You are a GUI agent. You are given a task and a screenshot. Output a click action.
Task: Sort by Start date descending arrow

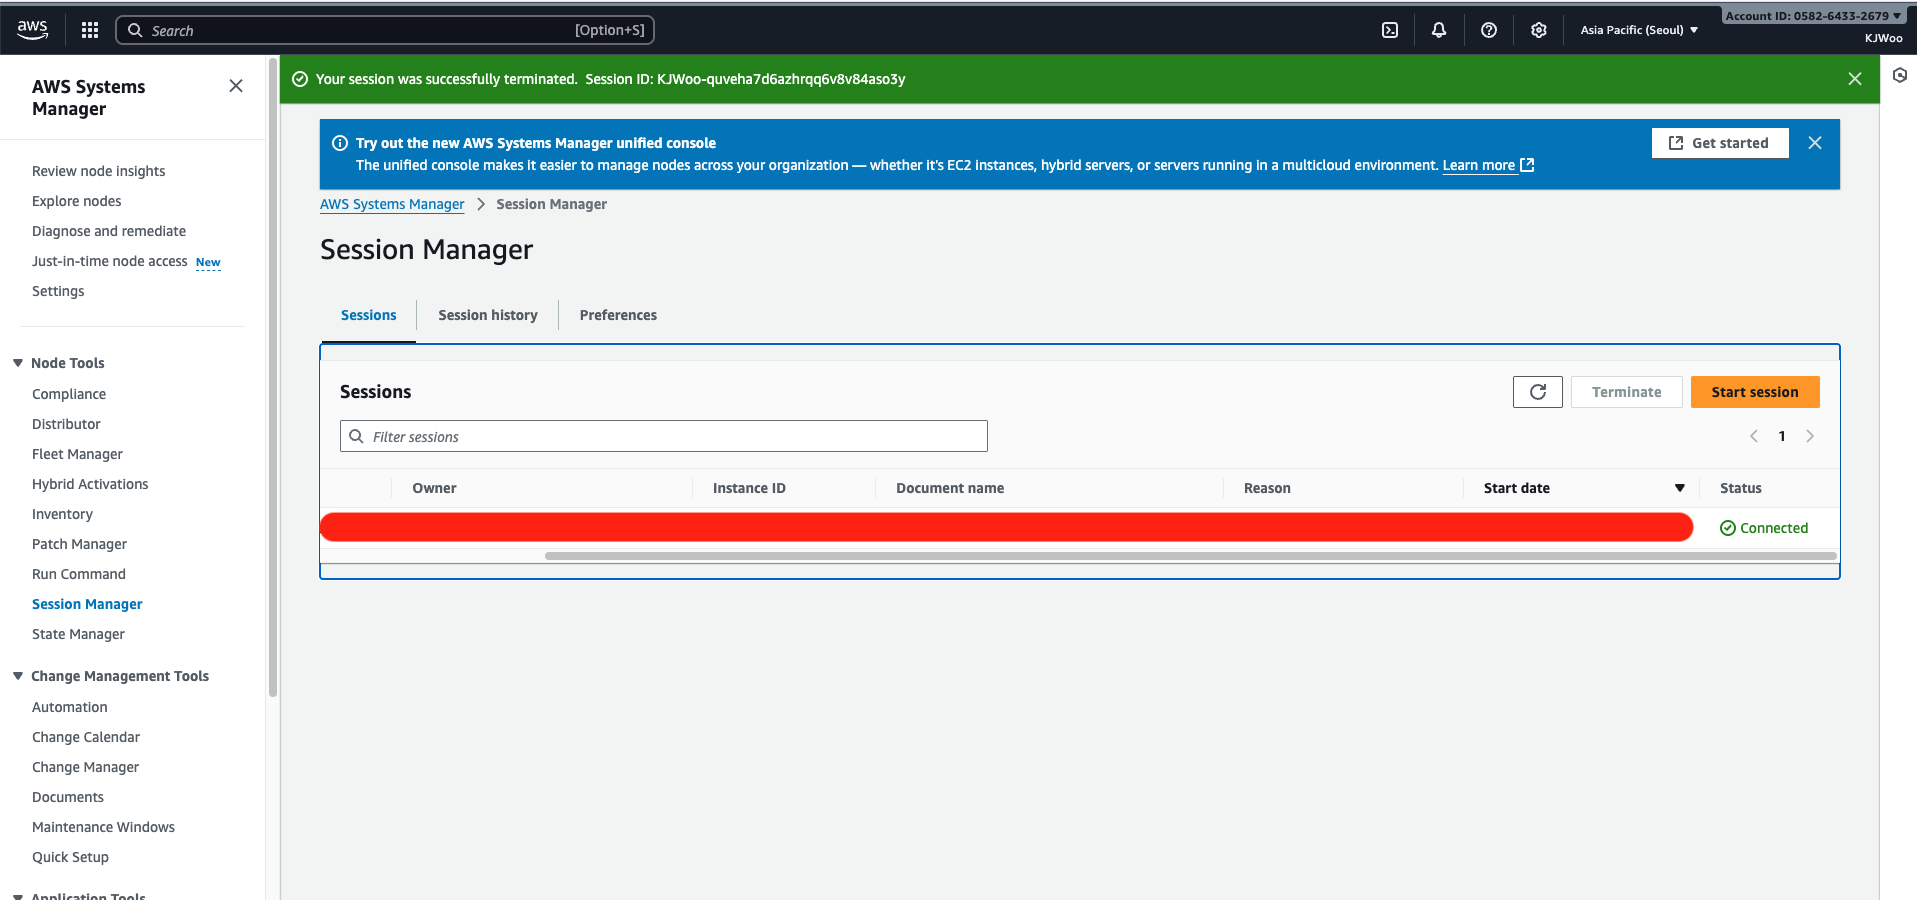pos(1680,488)
